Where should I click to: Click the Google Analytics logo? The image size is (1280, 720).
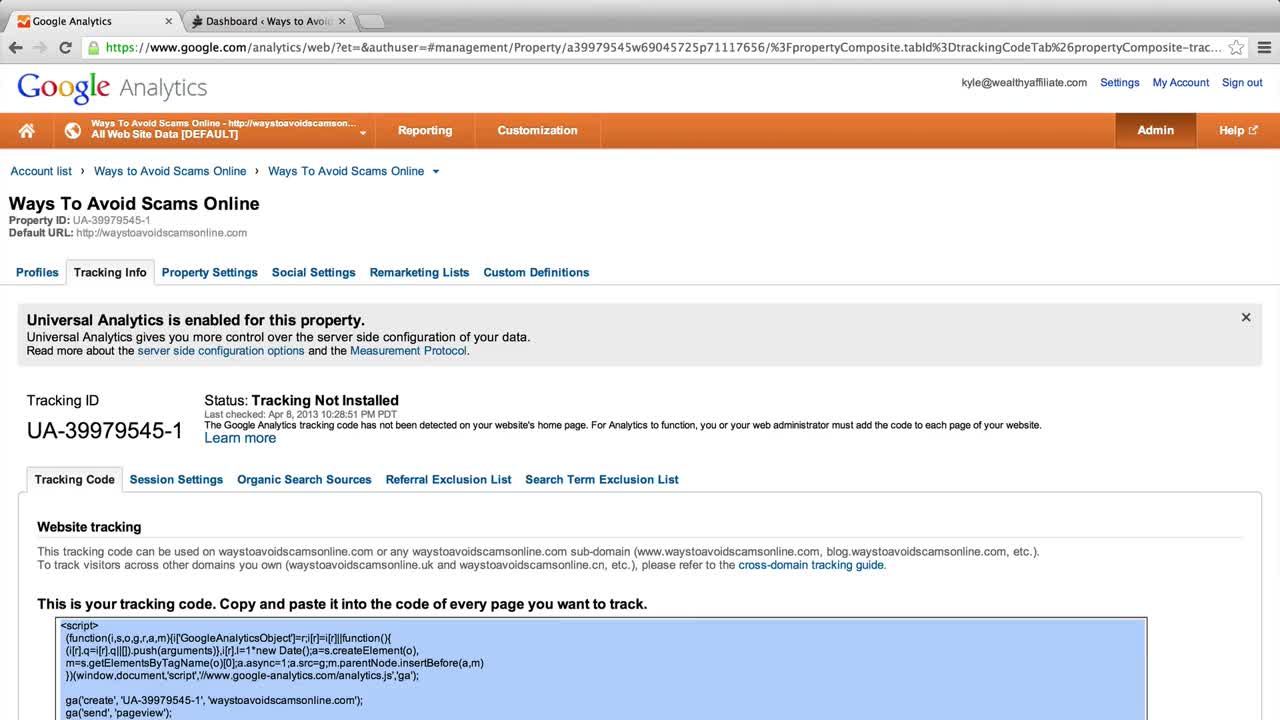pyautogui.click(x=112, y=88)
